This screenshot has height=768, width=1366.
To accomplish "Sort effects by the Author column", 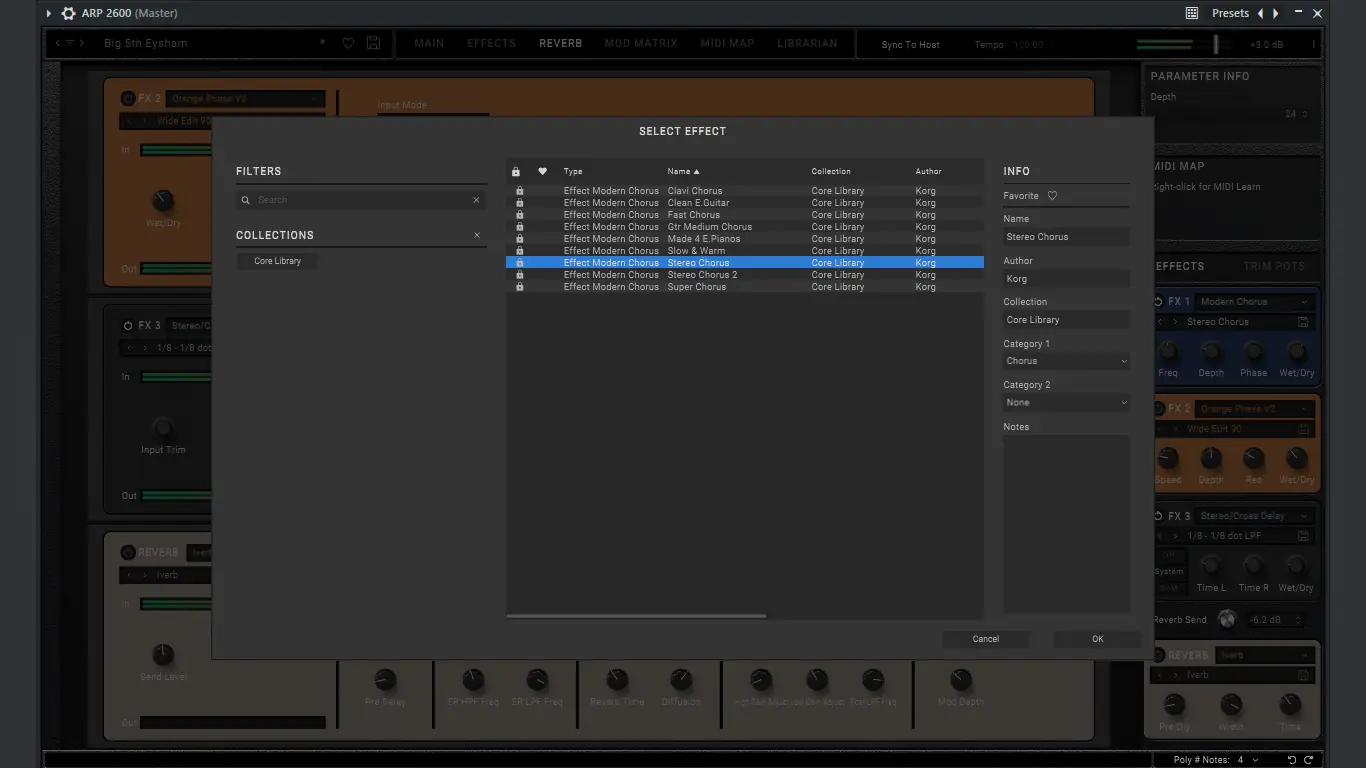I will click(928, 171).
